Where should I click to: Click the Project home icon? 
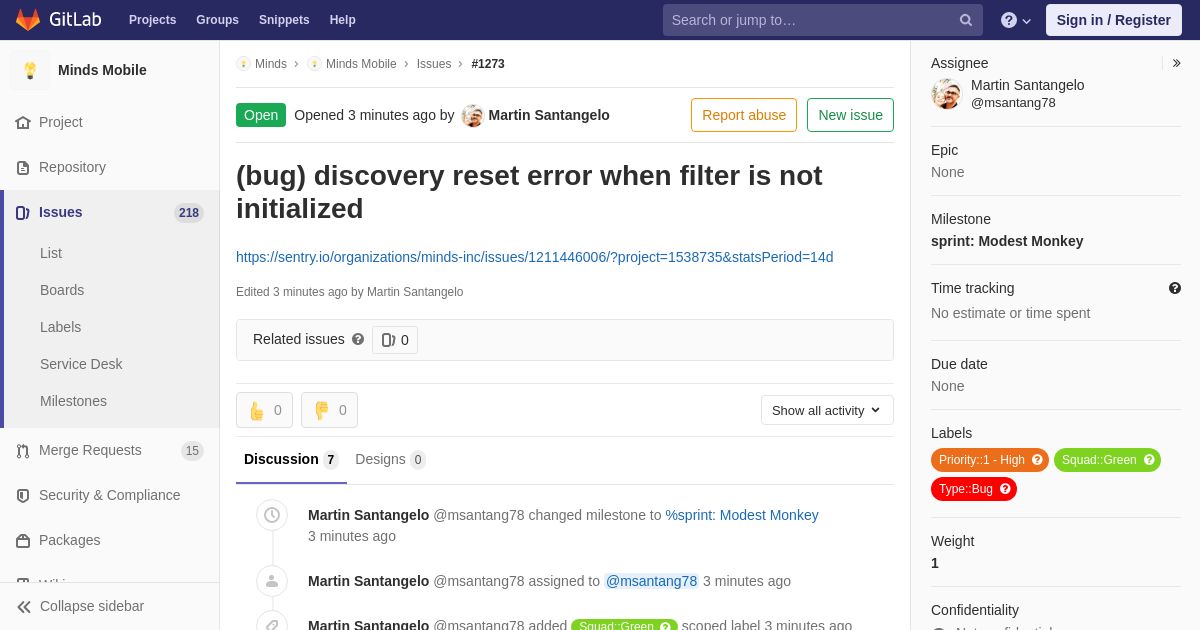[23, 122]
